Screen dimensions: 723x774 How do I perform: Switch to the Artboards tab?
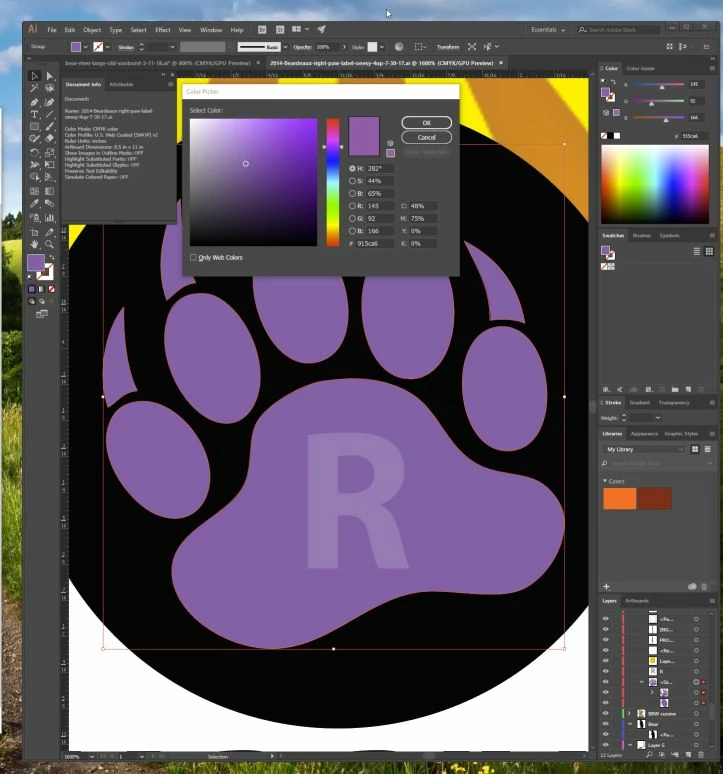[x=637, y=601]
